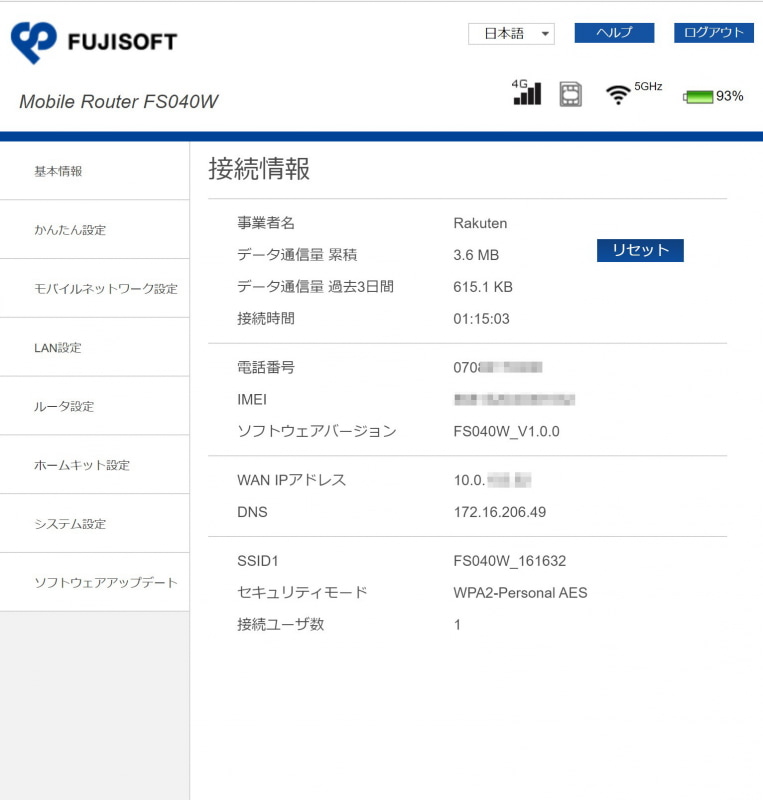This screenshot has height=800, width=763.
Task: Click the IMEI label
Action: [x=252, y=399]
